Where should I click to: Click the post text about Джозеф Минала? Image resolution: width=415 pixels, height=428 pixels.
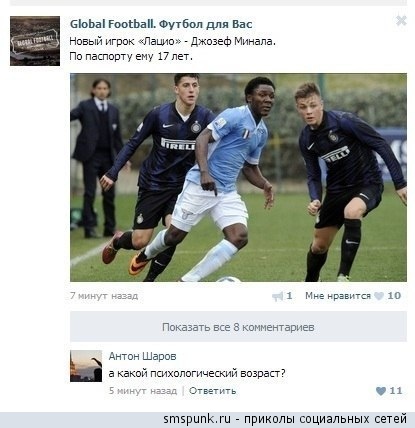coord(172,49)
